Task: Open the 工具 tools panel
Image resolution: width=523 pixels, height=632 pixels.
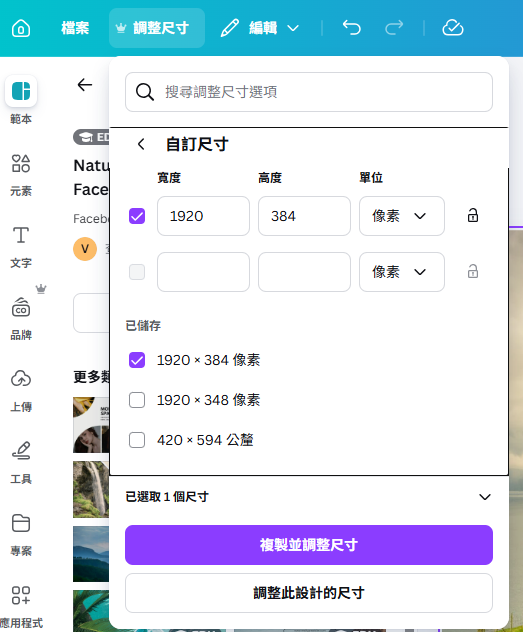Action: [x=21, y=463]
